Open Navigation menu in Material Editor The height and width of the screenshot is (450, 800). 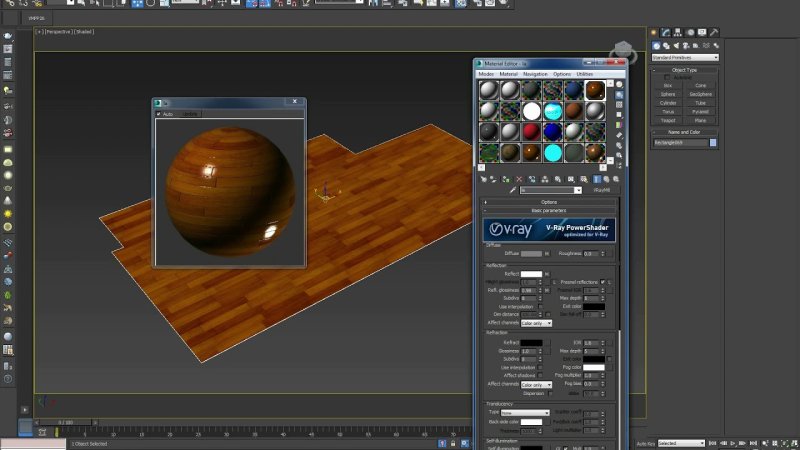pyautogui.click(x=535, y=74)
